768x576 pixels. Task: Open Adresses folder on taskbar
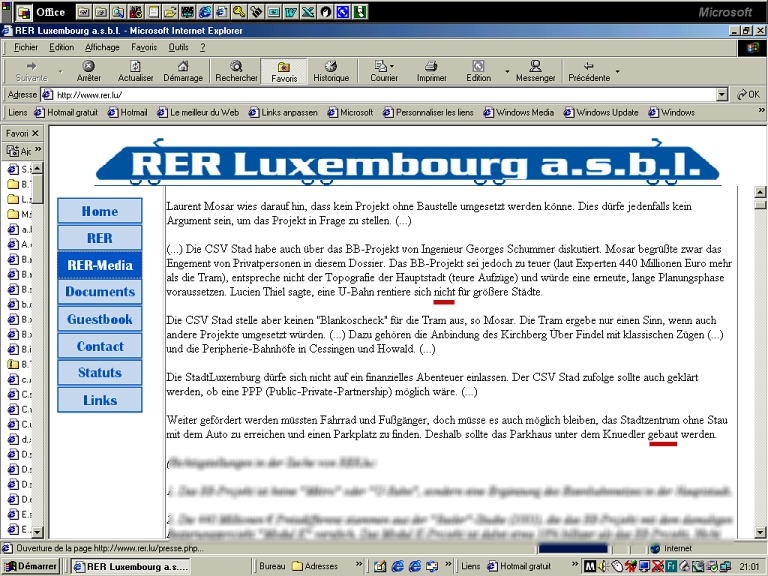pyautogui.click(x=315, y=566)
